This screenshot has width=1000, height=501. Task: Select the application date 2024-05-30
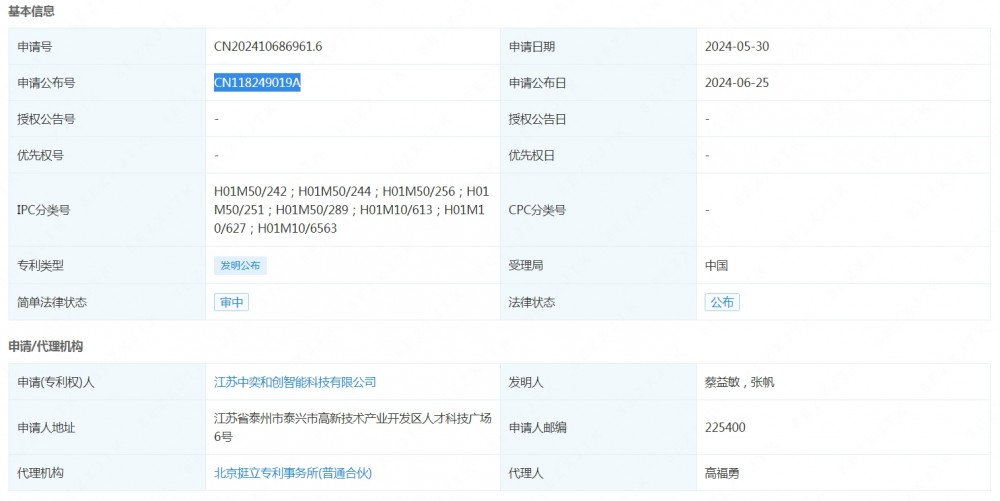736,47
